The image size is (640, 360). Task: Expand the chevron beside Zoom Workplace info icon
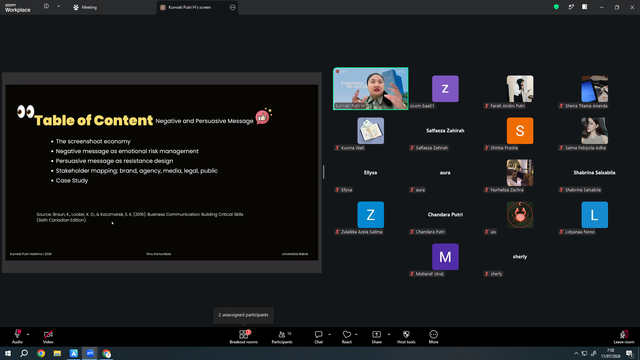(x=58, y=7)
